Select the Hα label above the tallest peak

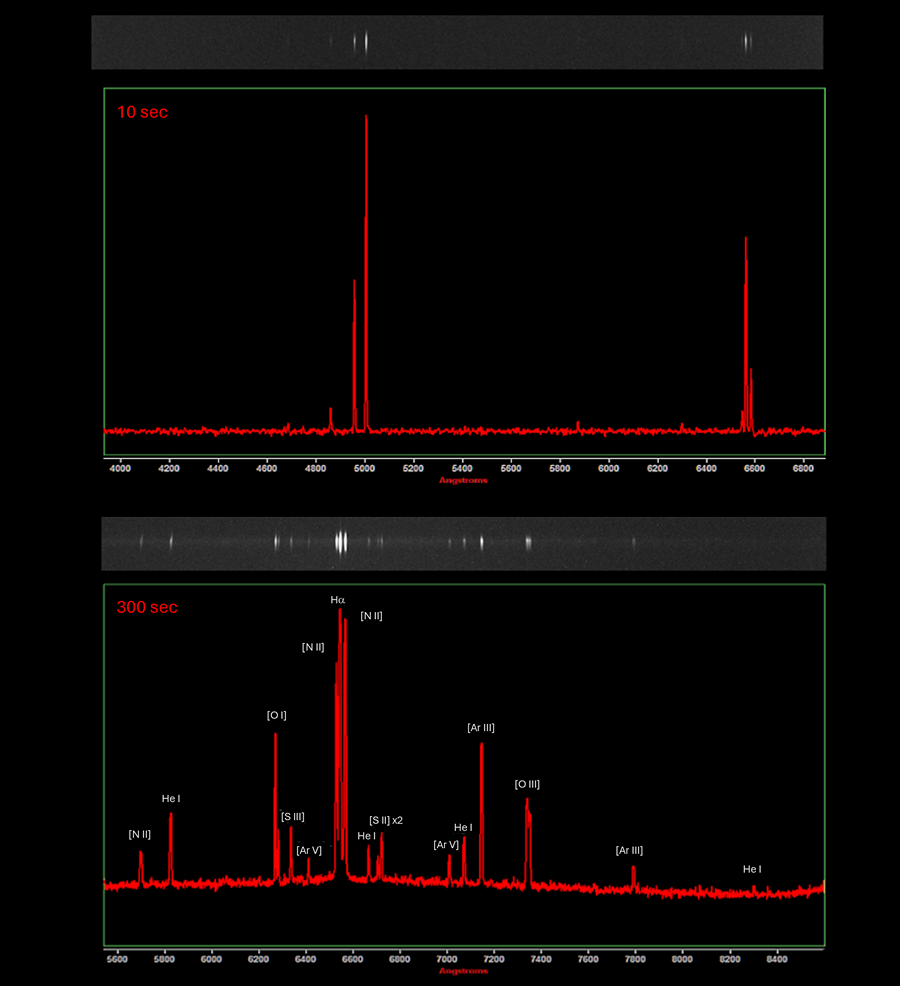click(338, 600)
